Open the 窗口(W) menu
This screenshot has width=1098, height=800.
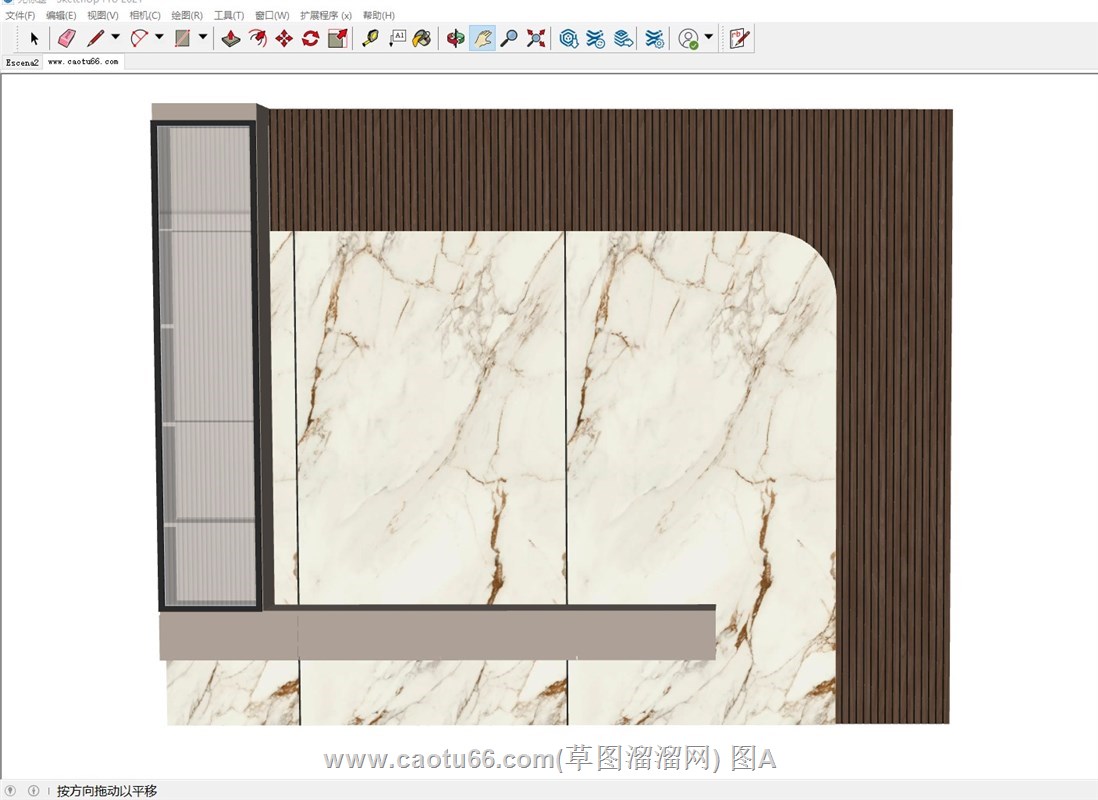point(272,15)
